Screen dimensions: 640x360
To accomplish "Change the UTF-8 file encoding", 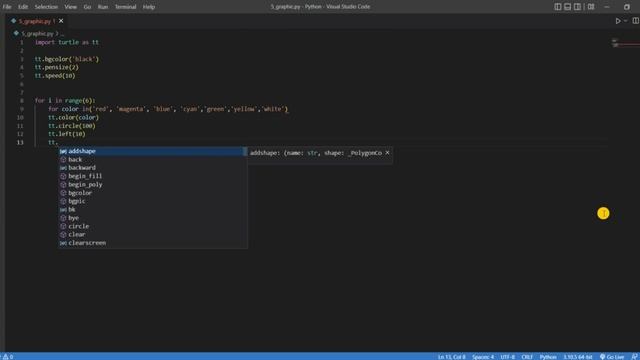I will point(507,356).
